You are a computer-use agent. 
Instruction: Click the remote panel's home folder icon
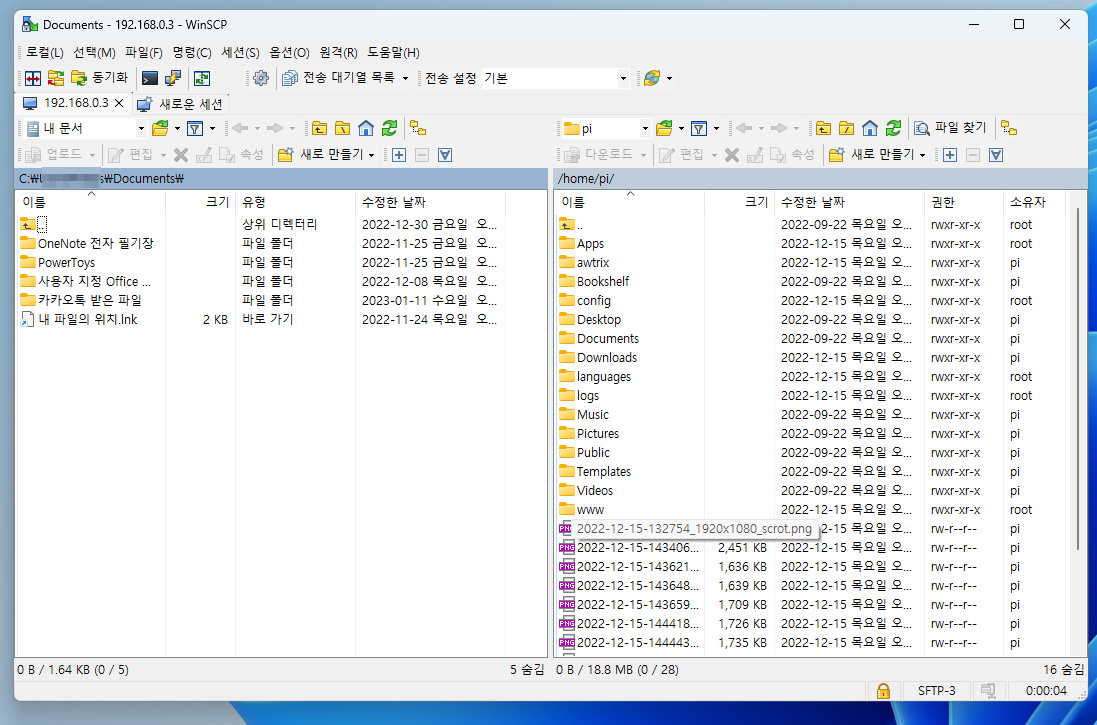click(x=868, y=130)
